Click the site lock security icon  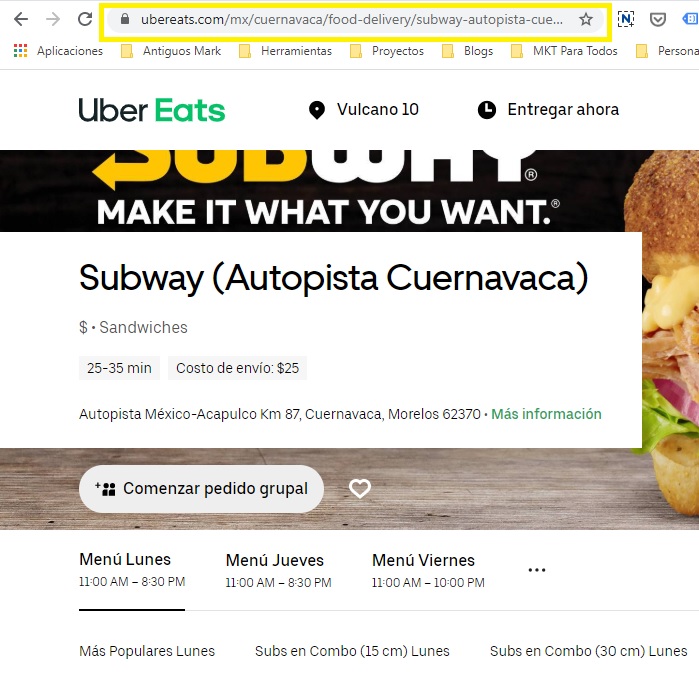click(x=125, y=19)
